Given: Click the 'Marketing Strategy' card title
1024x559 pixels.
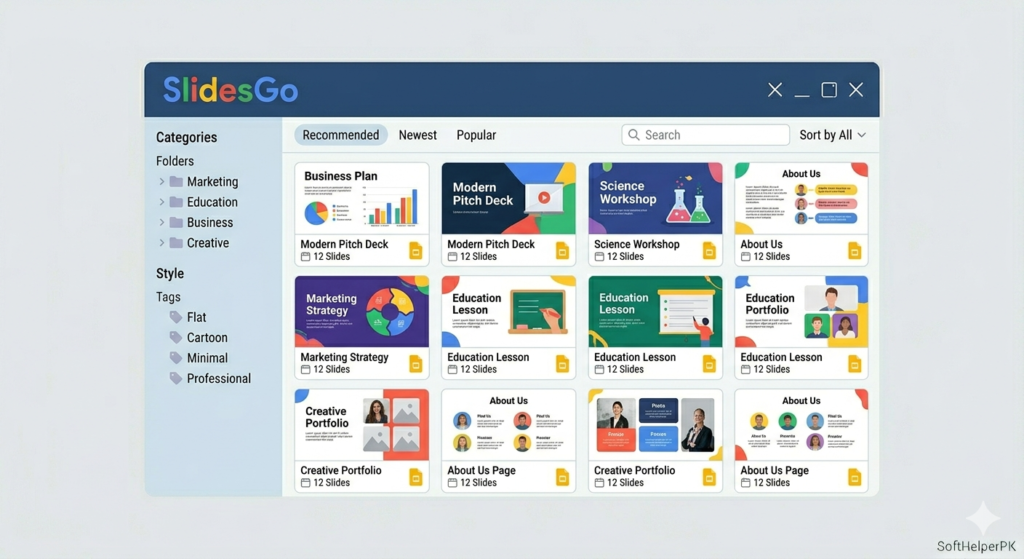Looking at the screenshot, I should [344, 357].
